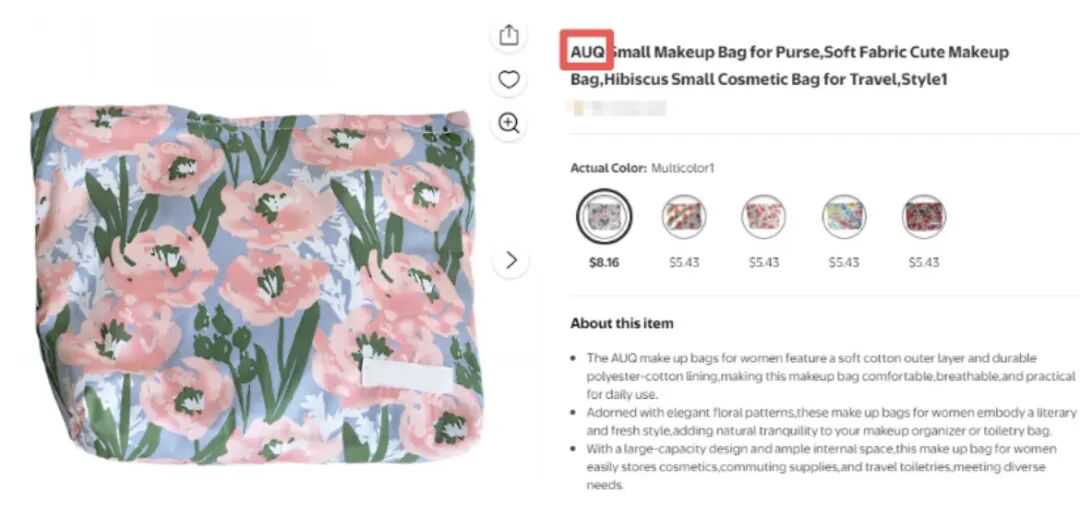
Task: Add the makeup bag to favorites with the heart icon
Action: 508,80
